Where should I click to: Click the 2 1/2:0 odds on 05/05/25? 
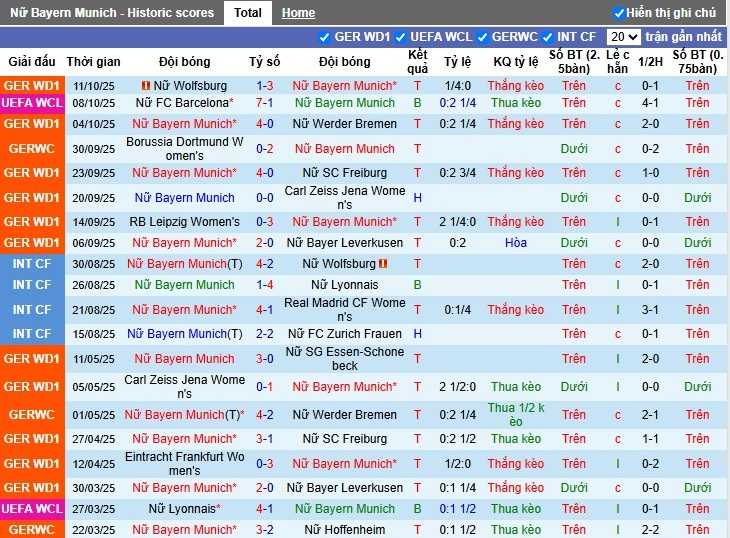(x=457, y=387)
